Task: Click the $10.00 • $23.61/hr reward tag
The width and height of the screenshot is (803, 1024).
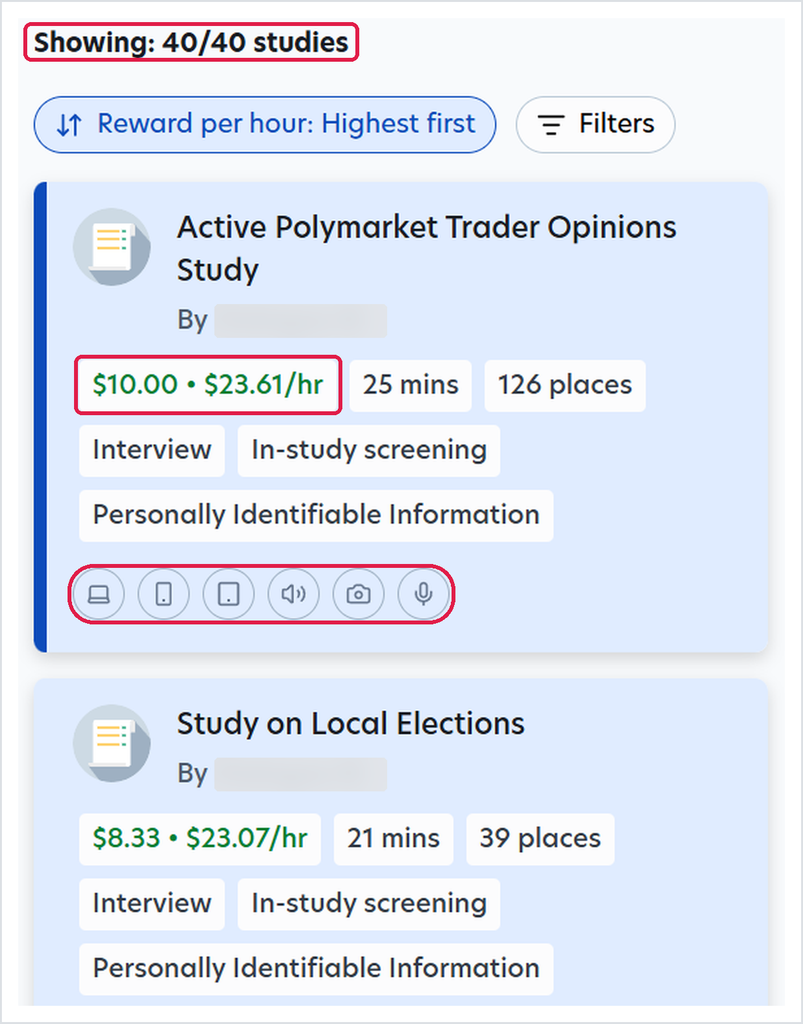Action: click(x=208, y=385)
